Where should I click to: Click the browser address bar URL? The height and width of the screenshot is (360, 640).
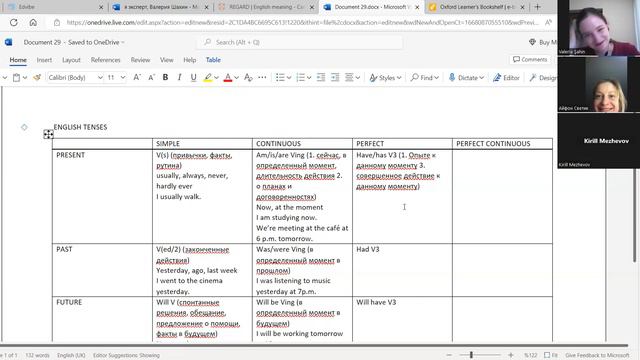click(x=302, y=22)
